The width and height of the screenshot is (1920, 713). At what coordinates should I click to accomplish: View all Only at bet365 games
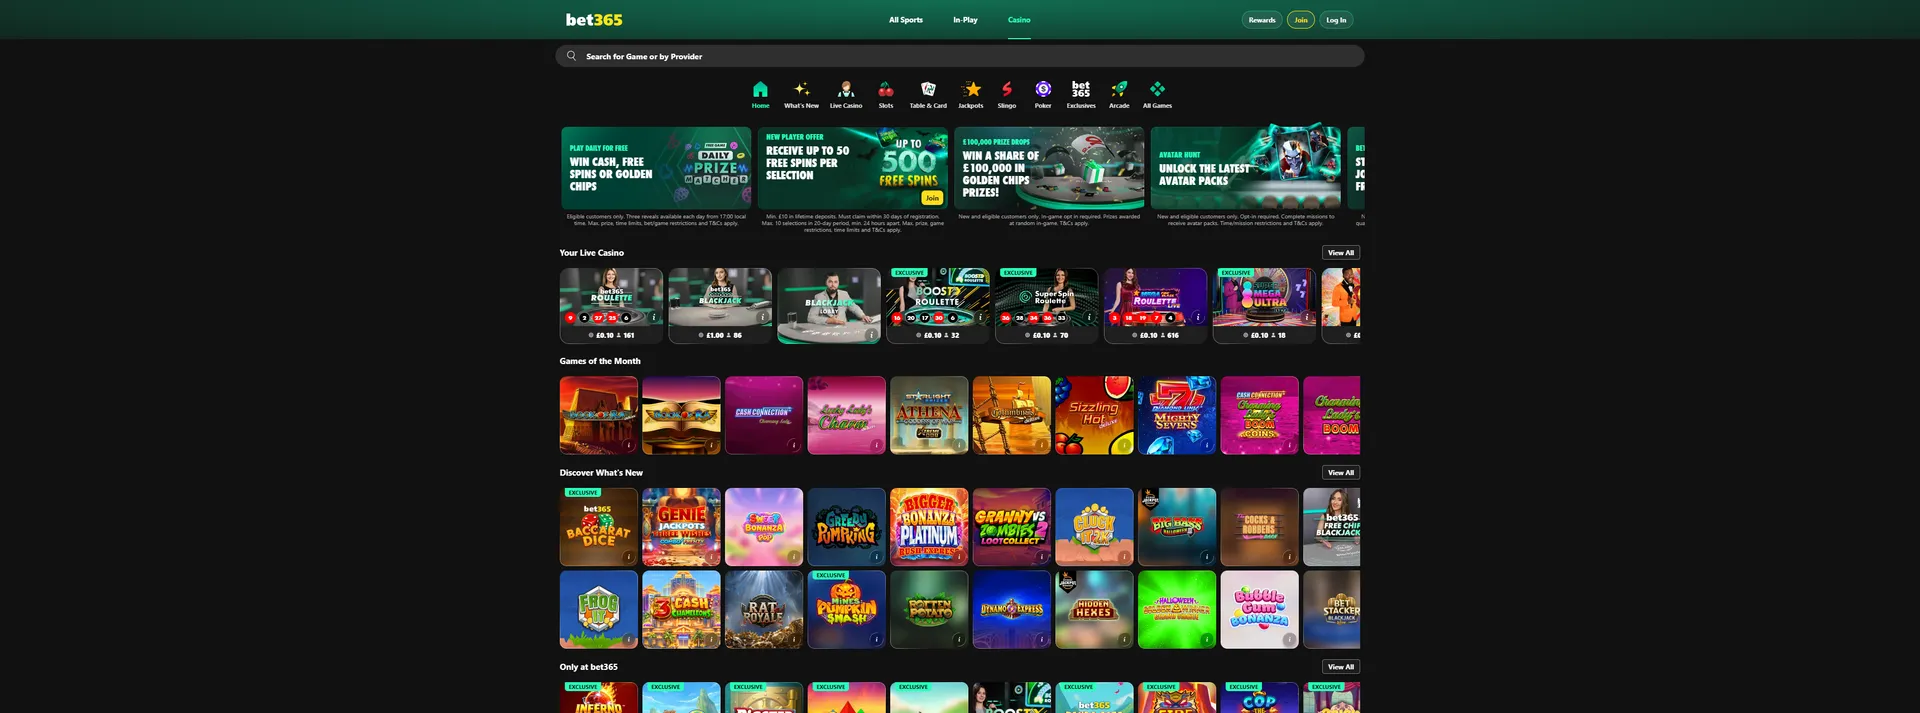point(1341,667)
